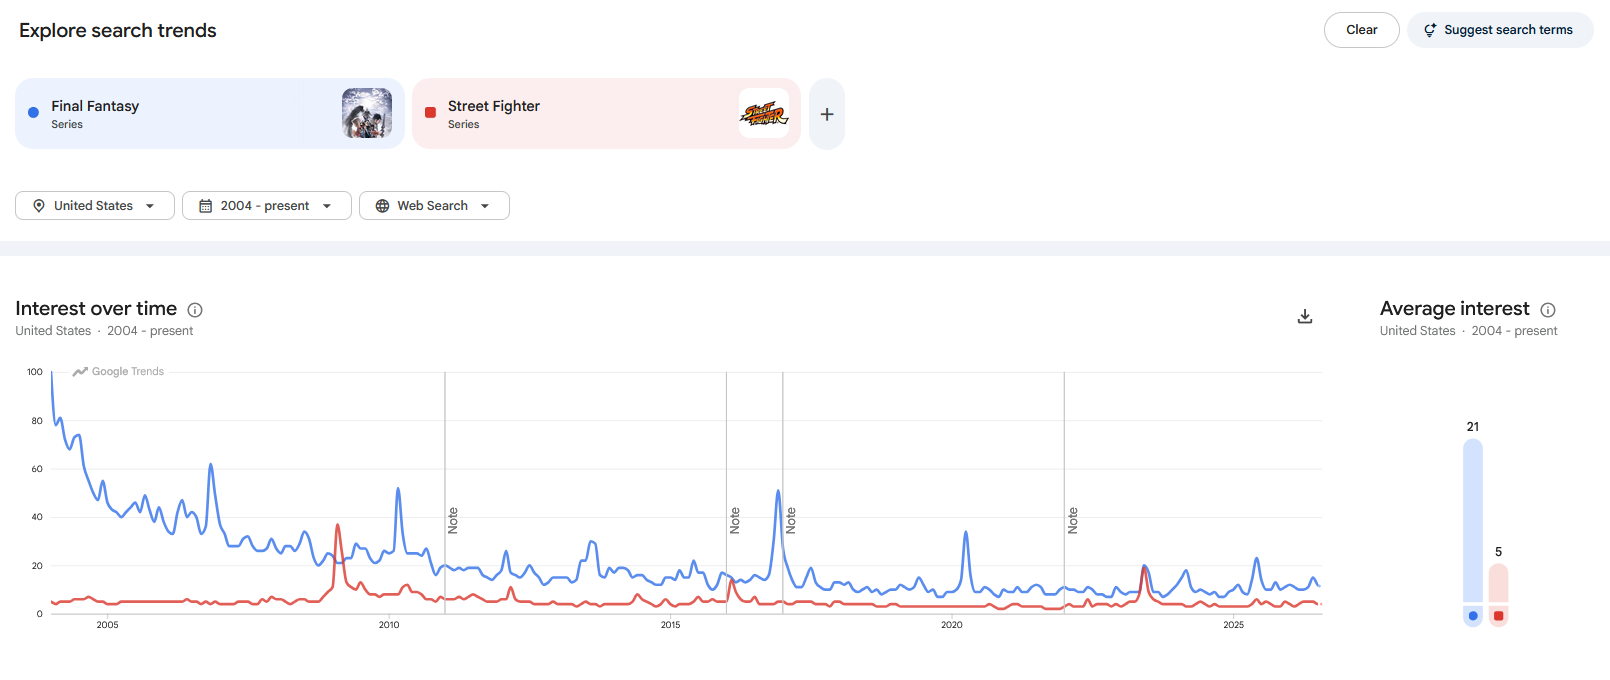Screen dimensions: 1610x680
Task: Select the Street Fighter term chip
Action: click(606, 114)
